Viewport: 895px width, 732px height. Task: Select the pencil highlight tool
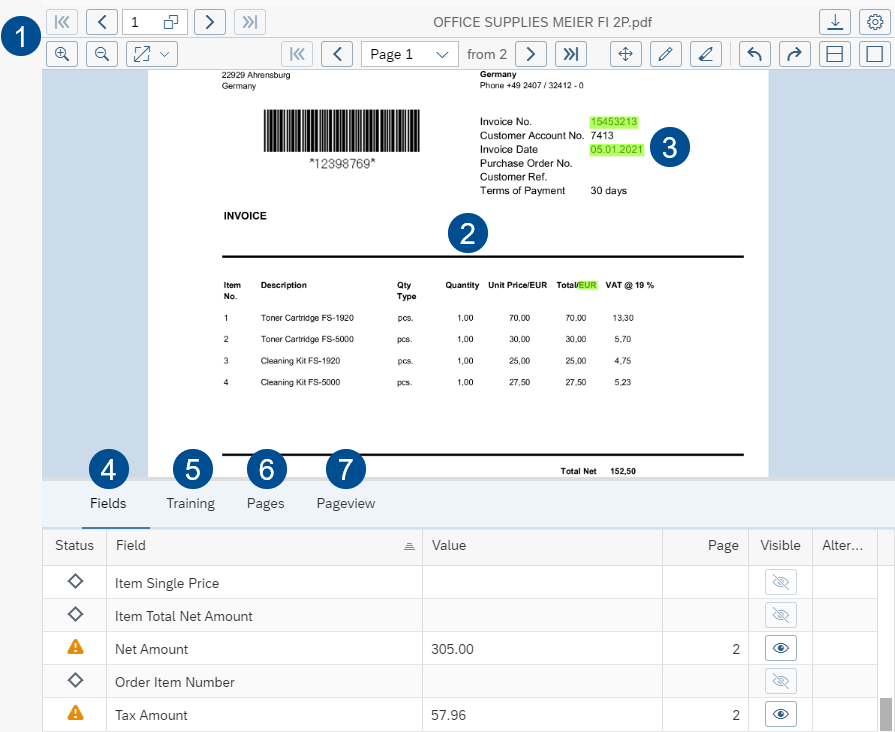(666, 54)
